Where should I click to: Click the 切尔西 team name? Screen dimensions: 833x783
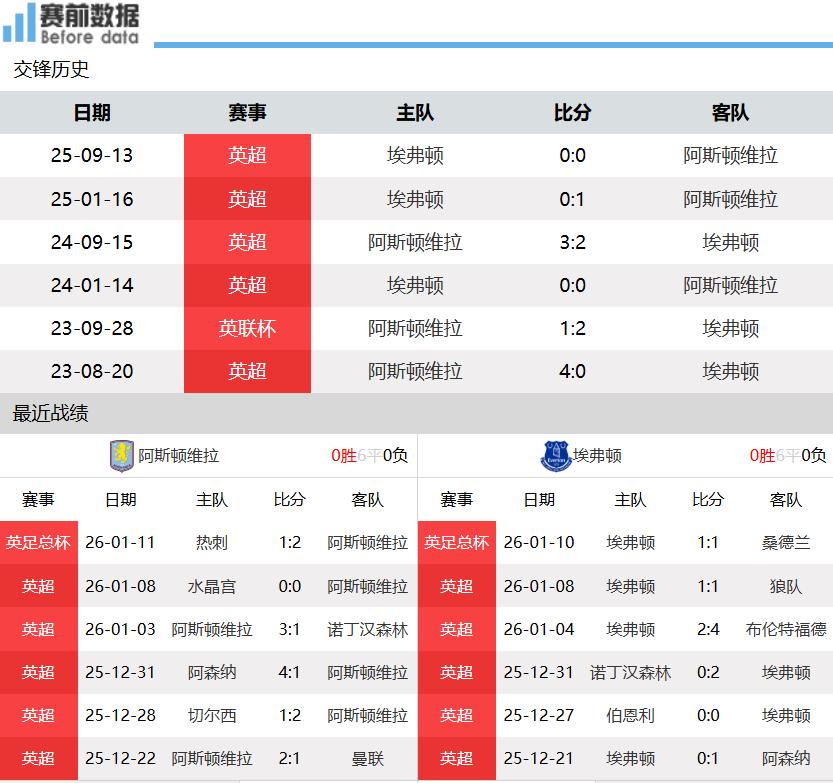pyautogui.click(x=212, y=716)
